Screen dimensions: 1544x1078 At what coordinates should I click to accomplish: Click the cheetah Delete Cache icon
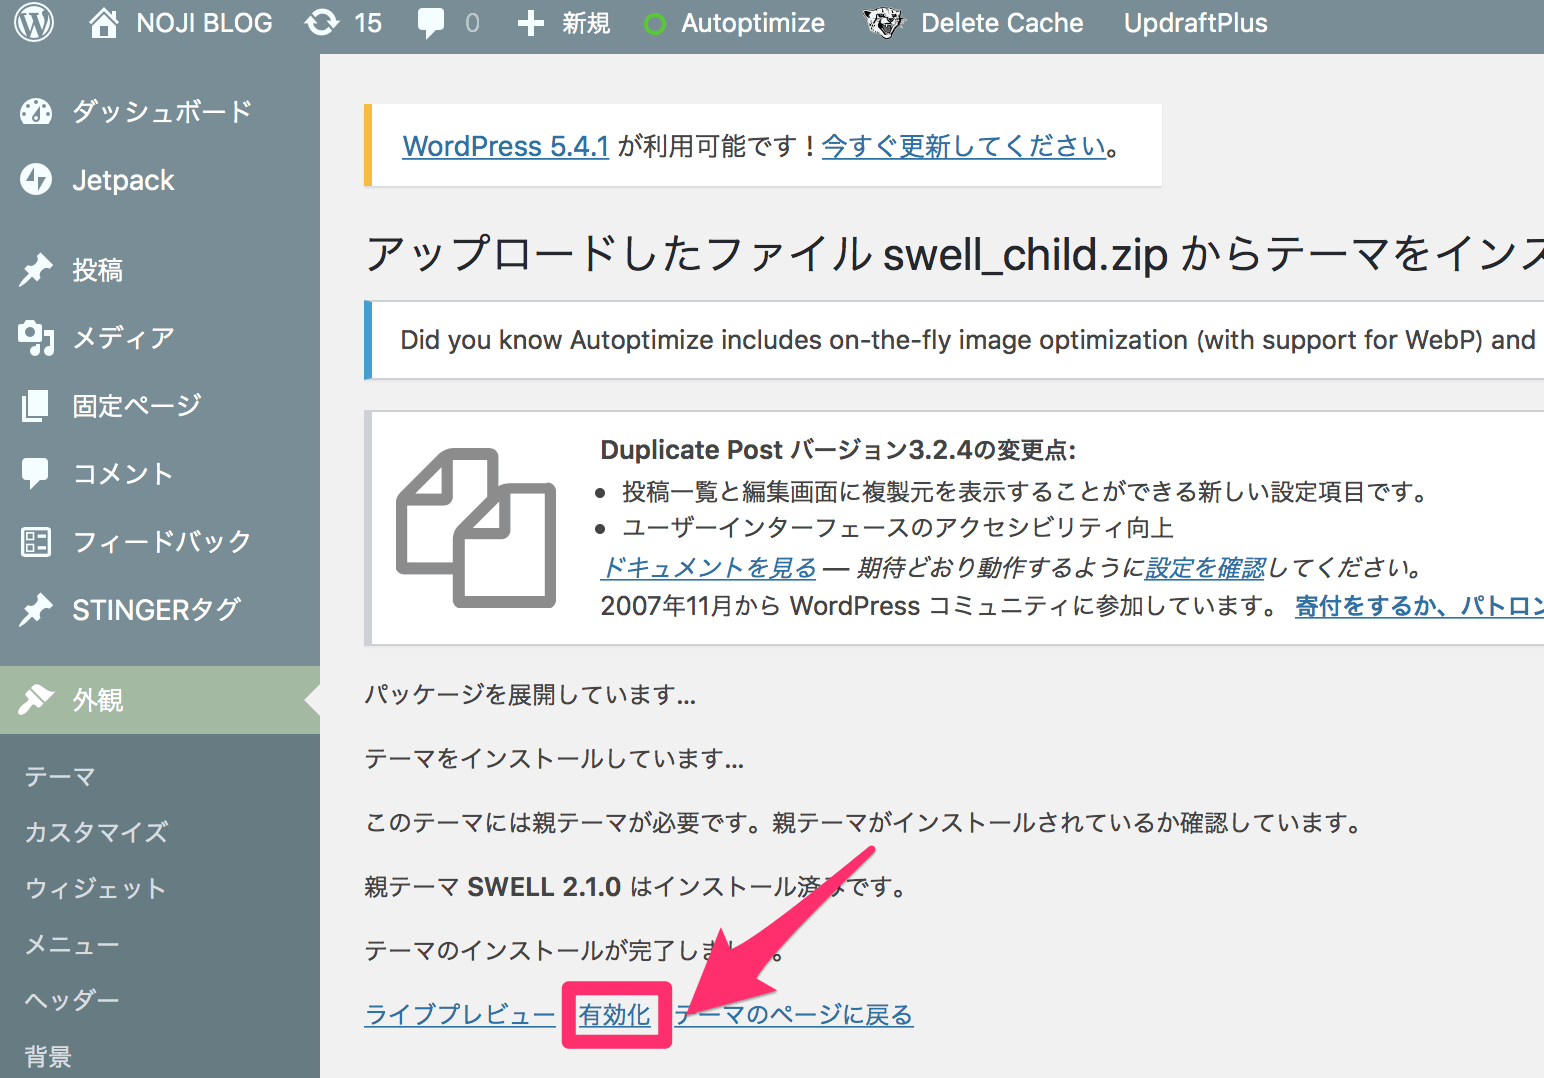click(884, 23)
